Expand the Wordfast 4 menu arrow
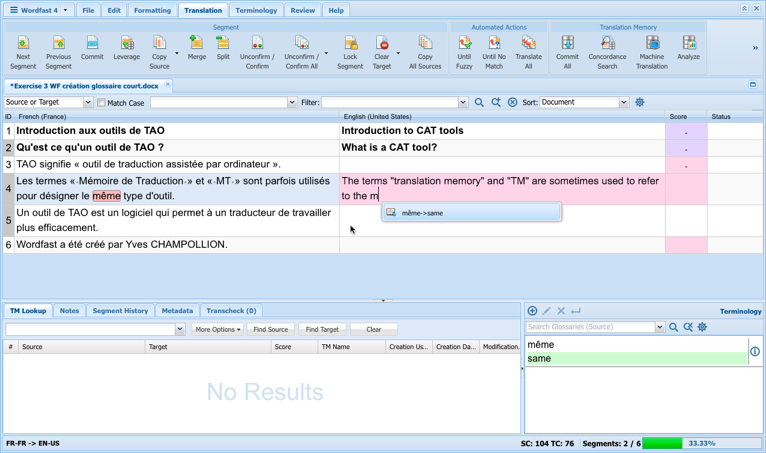The image size is (766, 453). coord(65,10)
